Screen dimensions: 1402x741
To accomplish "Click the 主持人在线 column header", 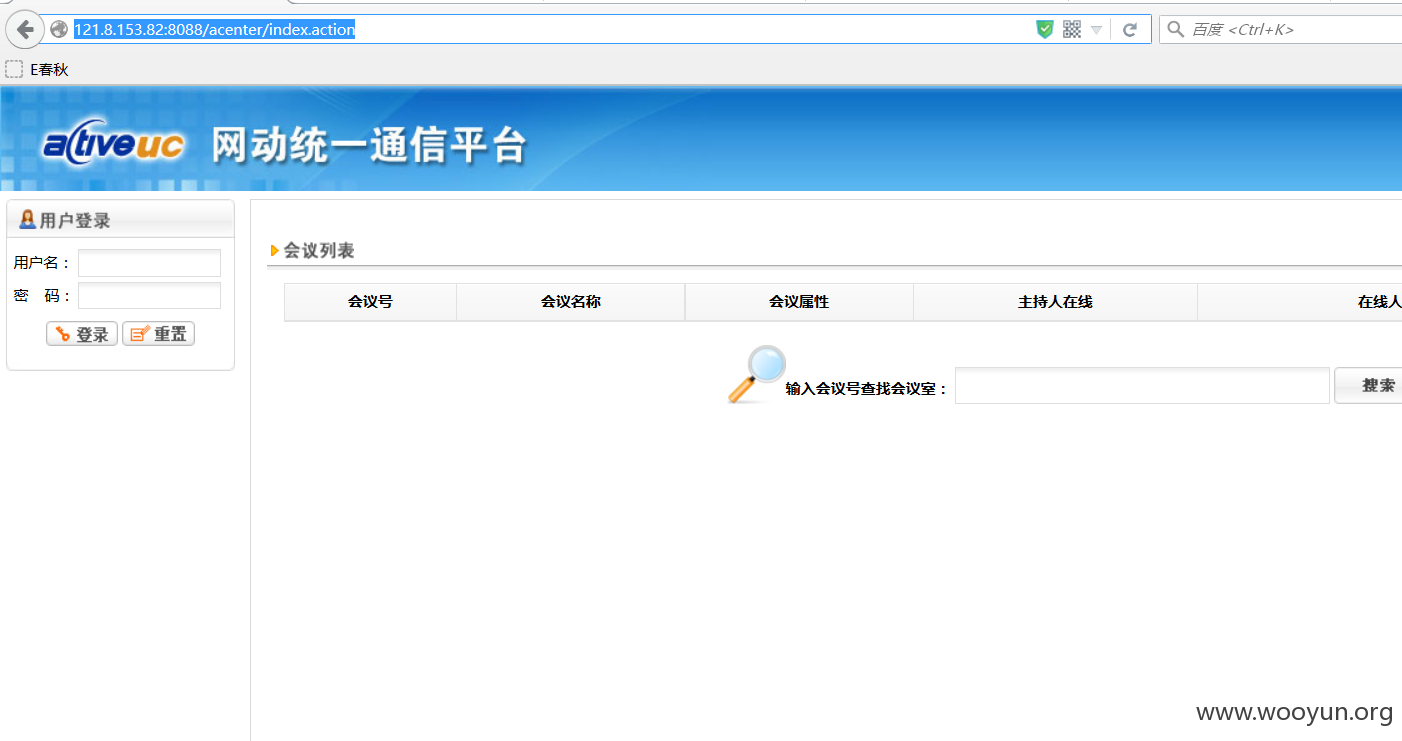I will tap(1055, 302).
